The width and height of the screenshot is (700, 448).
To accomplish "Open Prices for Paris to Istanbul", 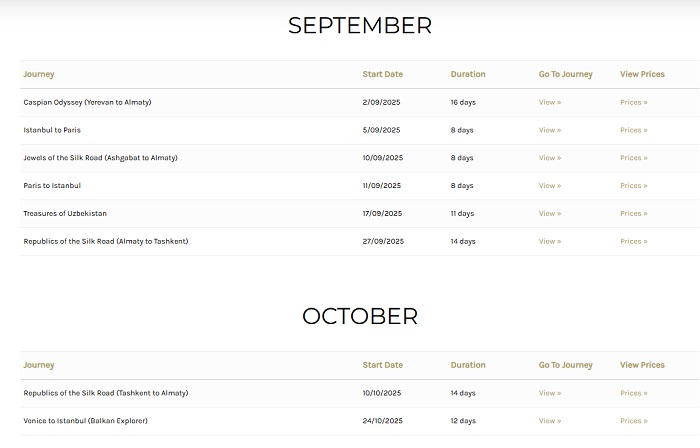I will 633,186.
